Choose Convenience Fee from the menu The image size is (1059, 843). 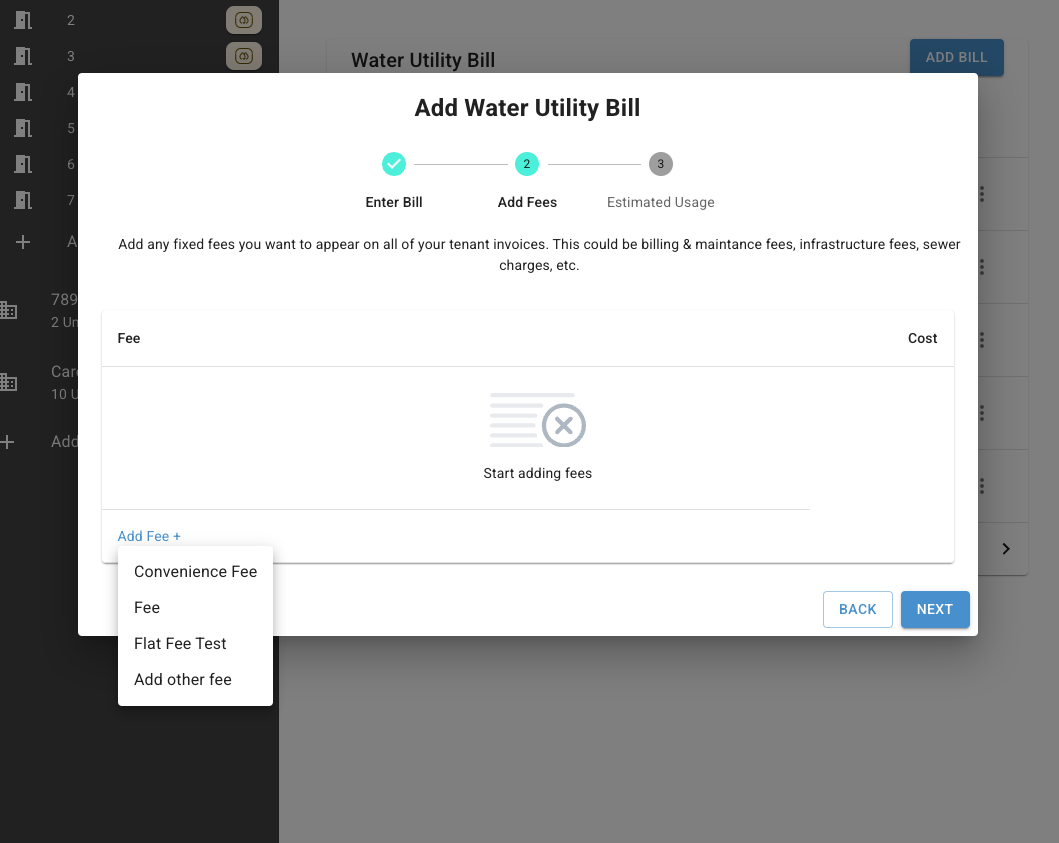[195, 572]
